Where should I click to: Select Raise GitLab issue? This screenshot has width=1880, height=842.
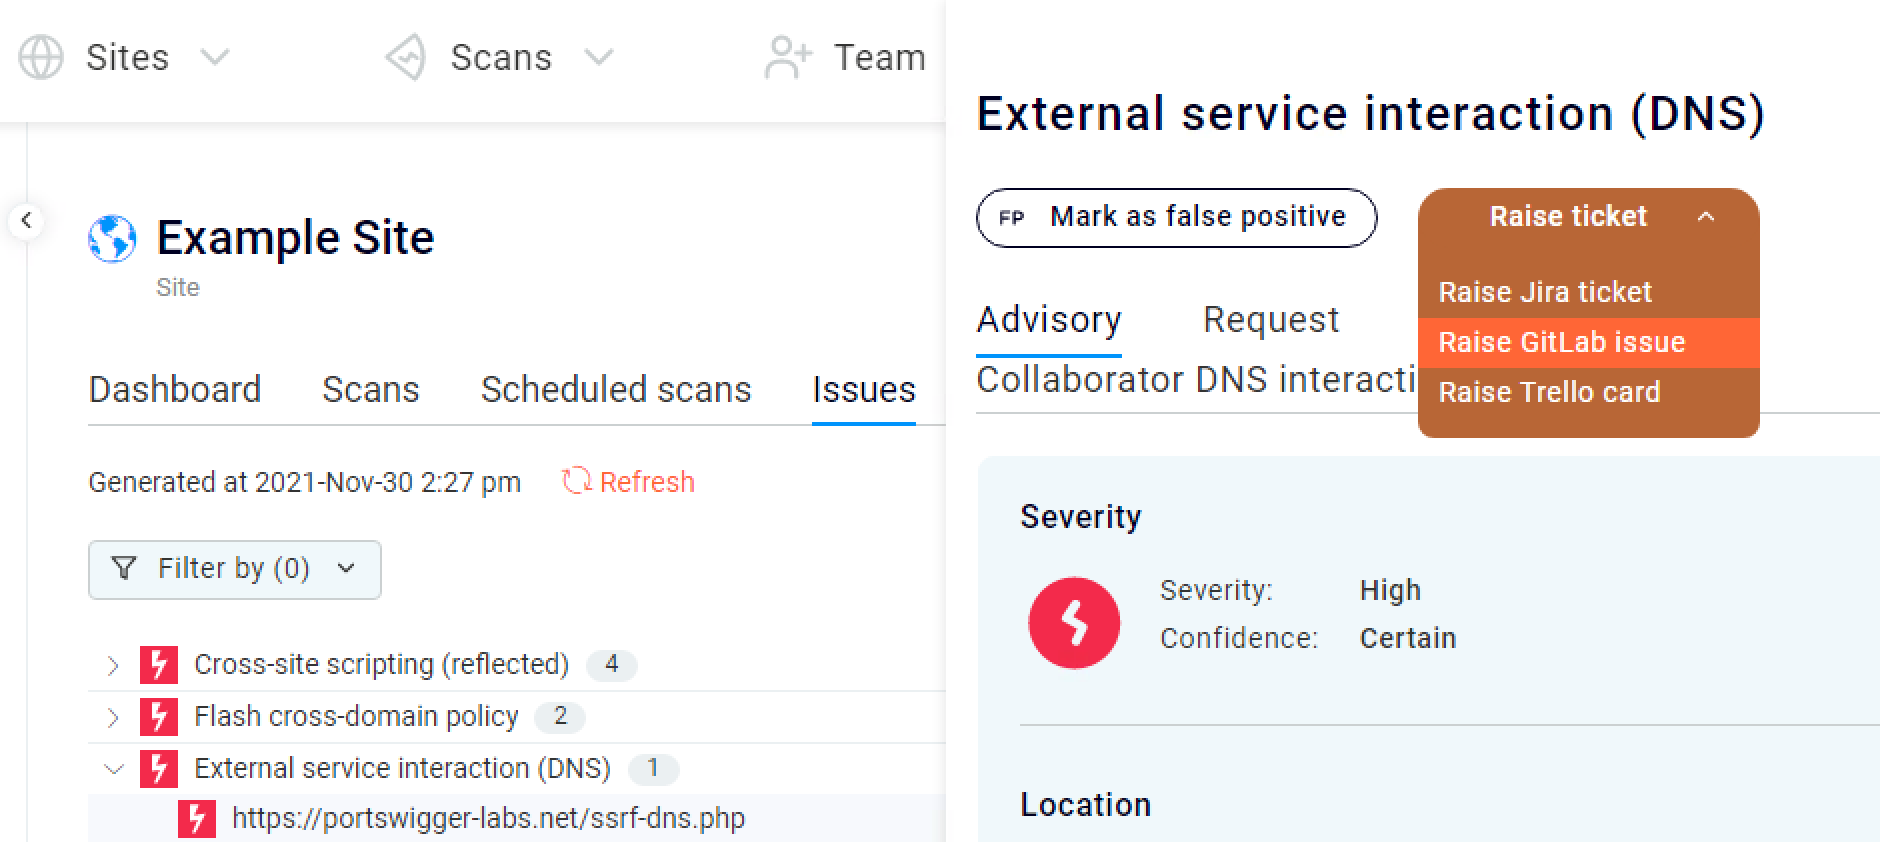pos(1588,342)
